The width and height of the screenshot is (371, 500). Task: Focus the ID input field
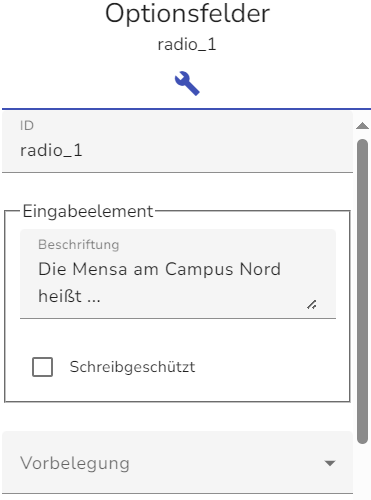(x=177, y=142)
